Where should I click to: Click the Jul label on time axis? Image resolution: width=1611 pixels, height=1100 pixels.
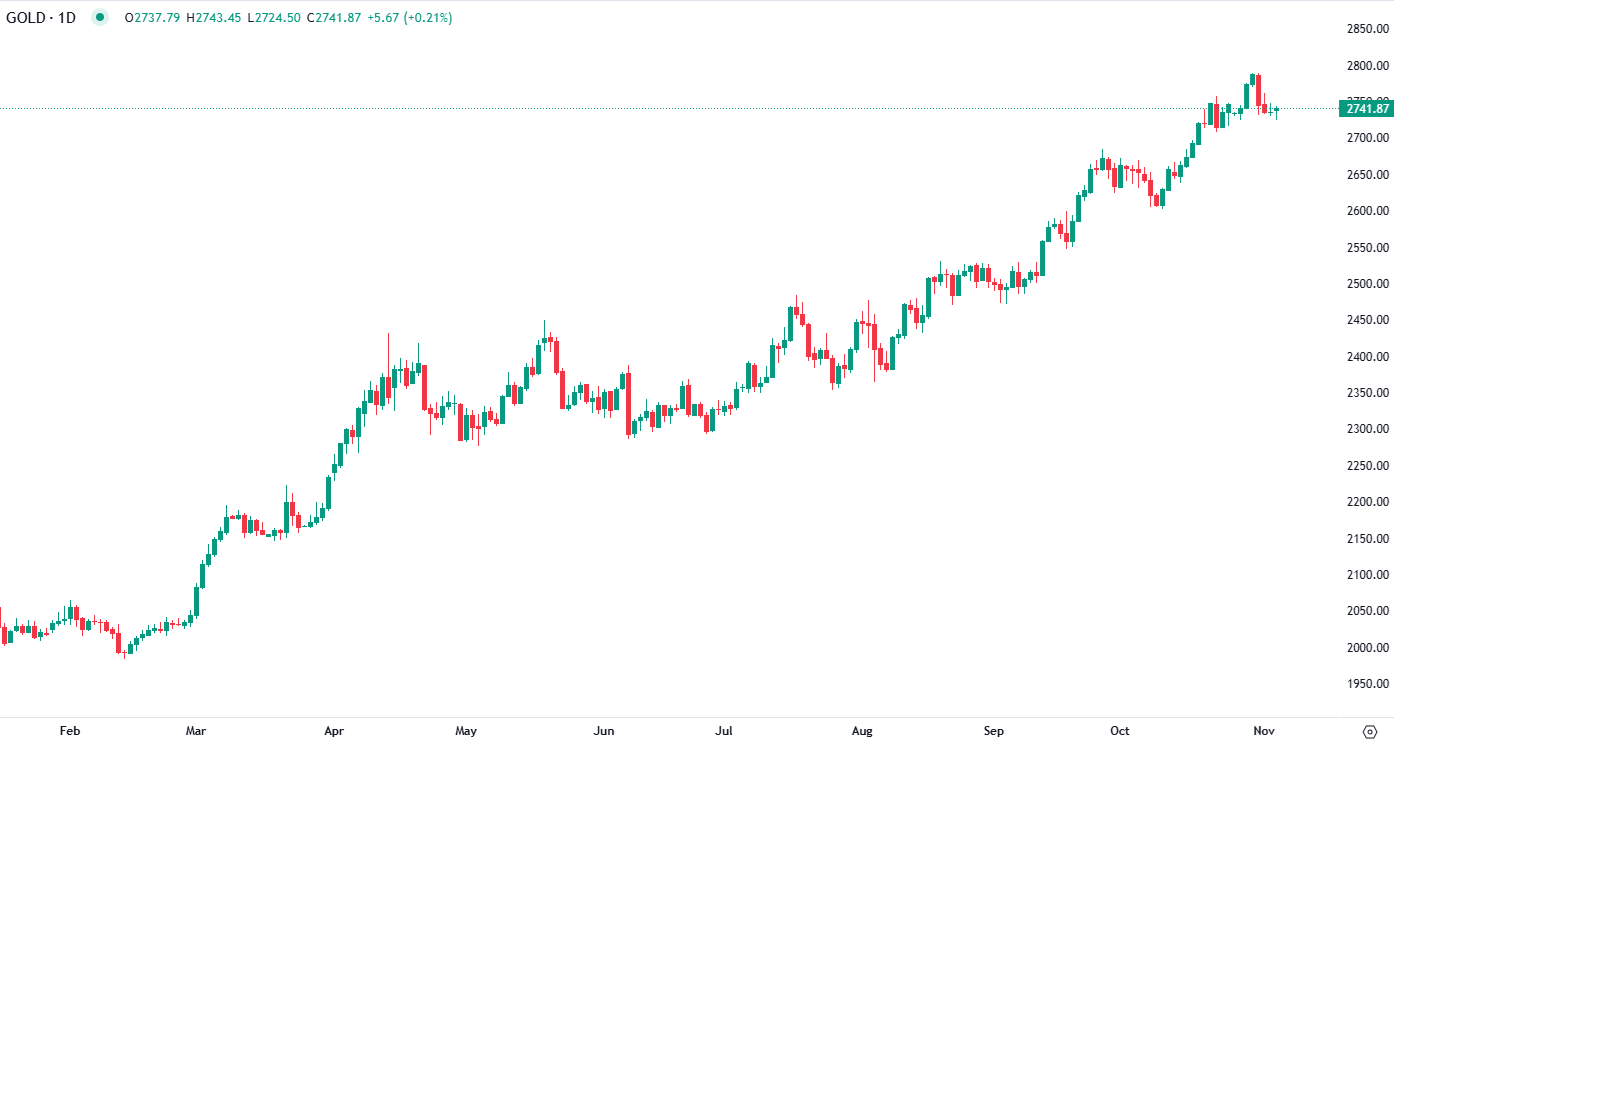pos(724,731)
